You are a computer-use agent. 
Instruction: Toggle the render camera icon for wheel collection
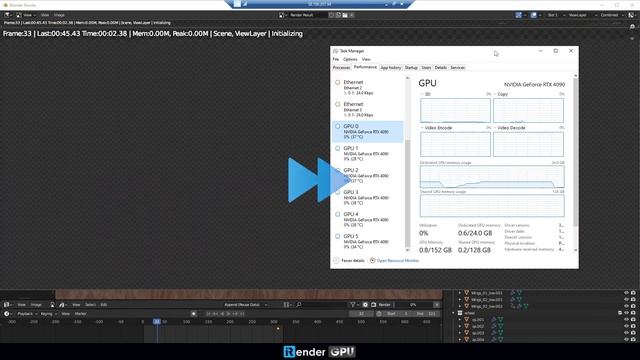click(633, 313)
